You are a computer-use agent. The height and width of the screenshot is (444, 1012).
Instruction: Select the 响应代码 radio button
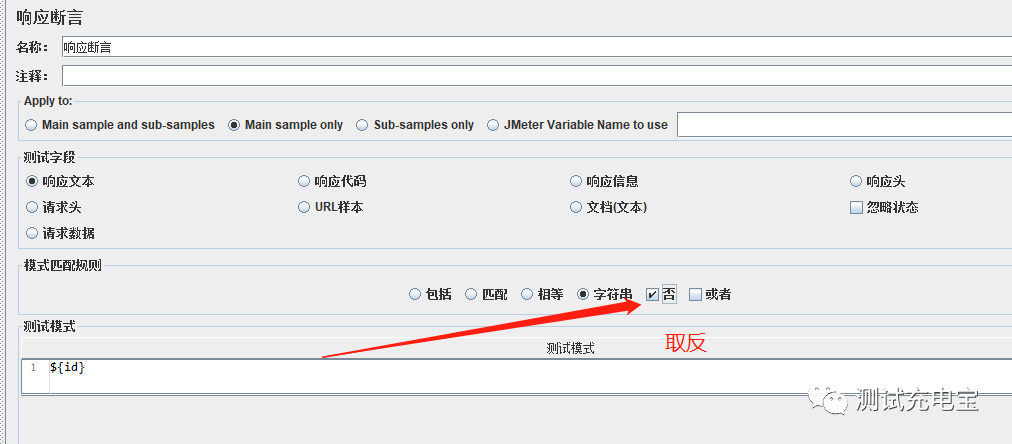pyautogui.click(x=304, y=181)
